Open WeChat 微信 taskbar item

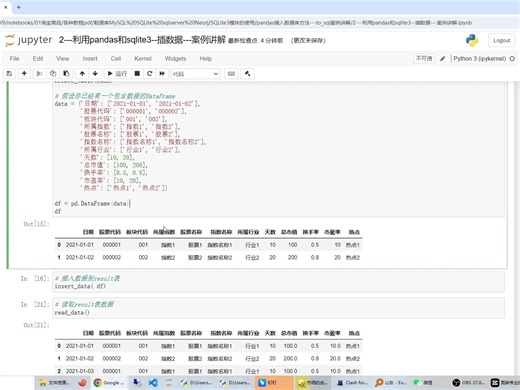(x=424, y=383)
